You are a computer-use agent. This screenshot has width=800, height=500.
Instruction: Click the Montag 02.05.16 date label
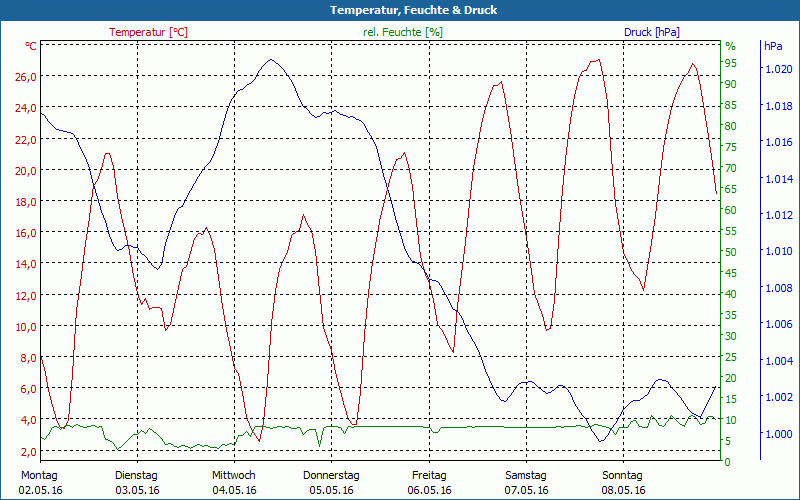39,483
